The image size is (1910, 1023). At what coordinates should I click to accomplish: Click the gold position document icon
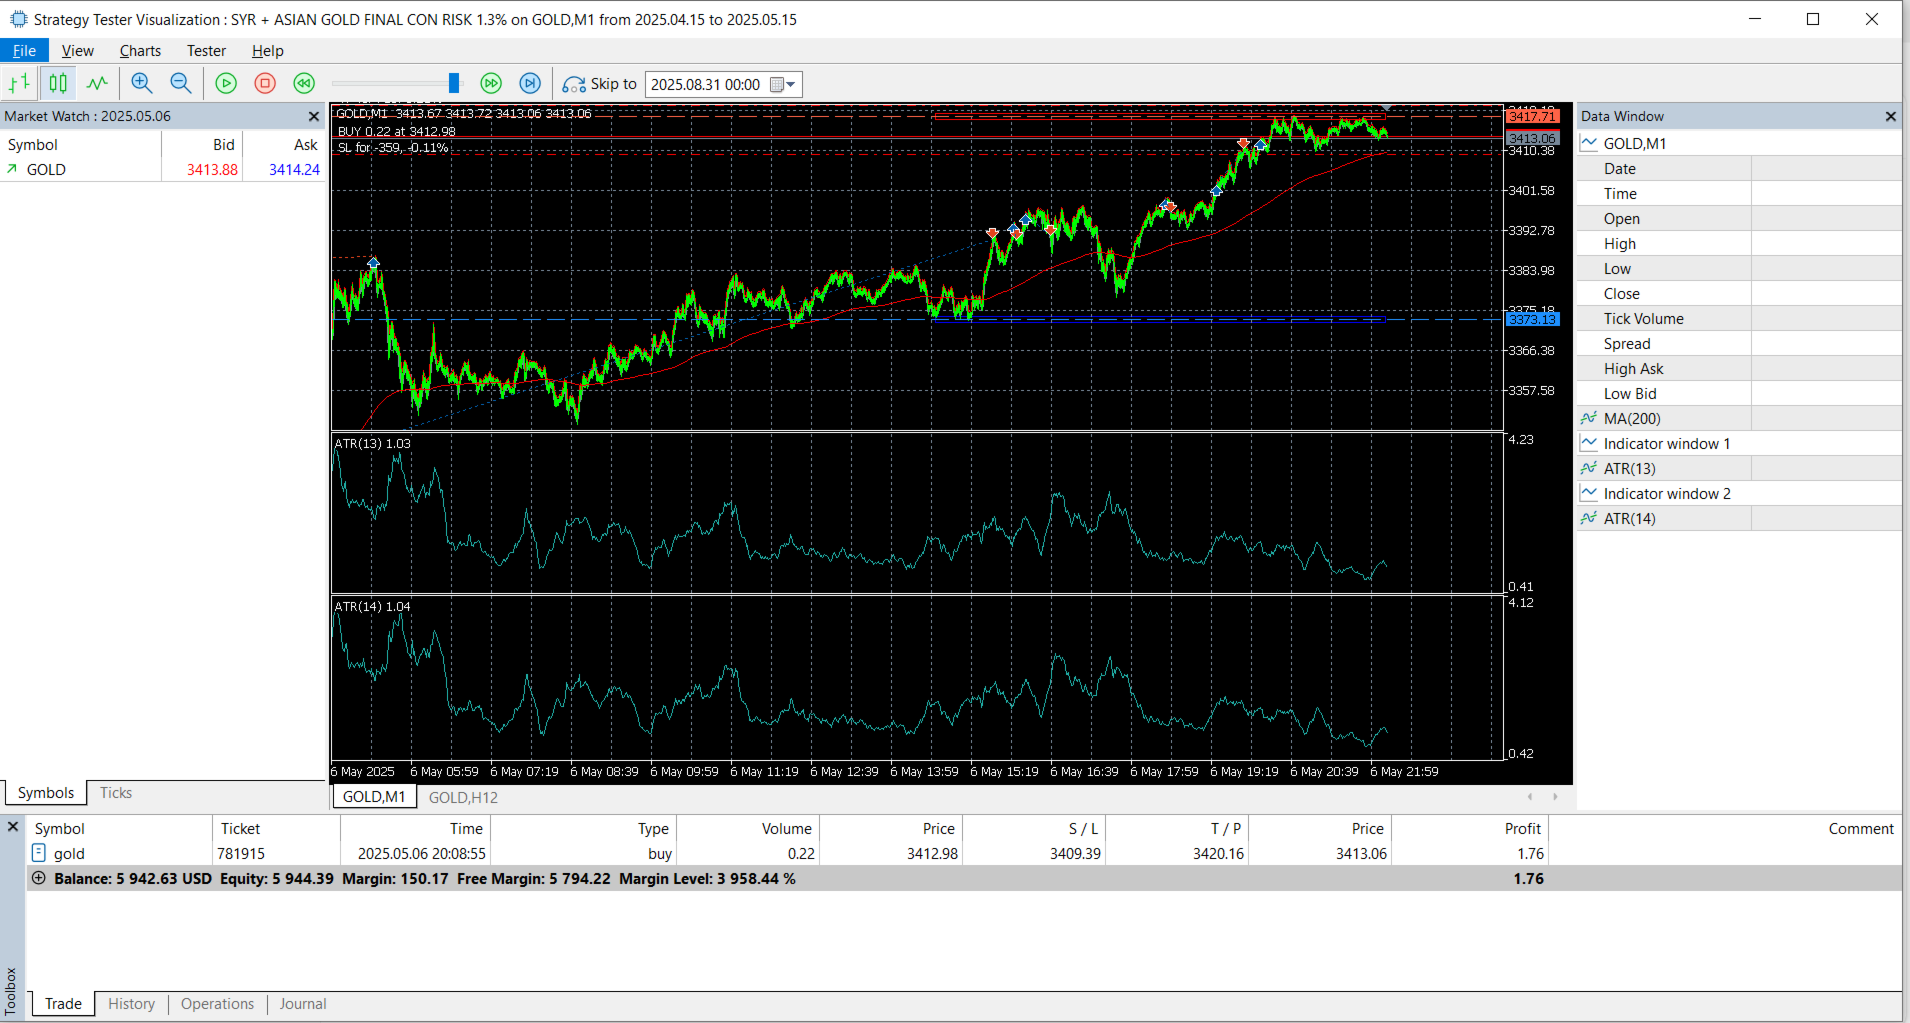pos(39,853)
